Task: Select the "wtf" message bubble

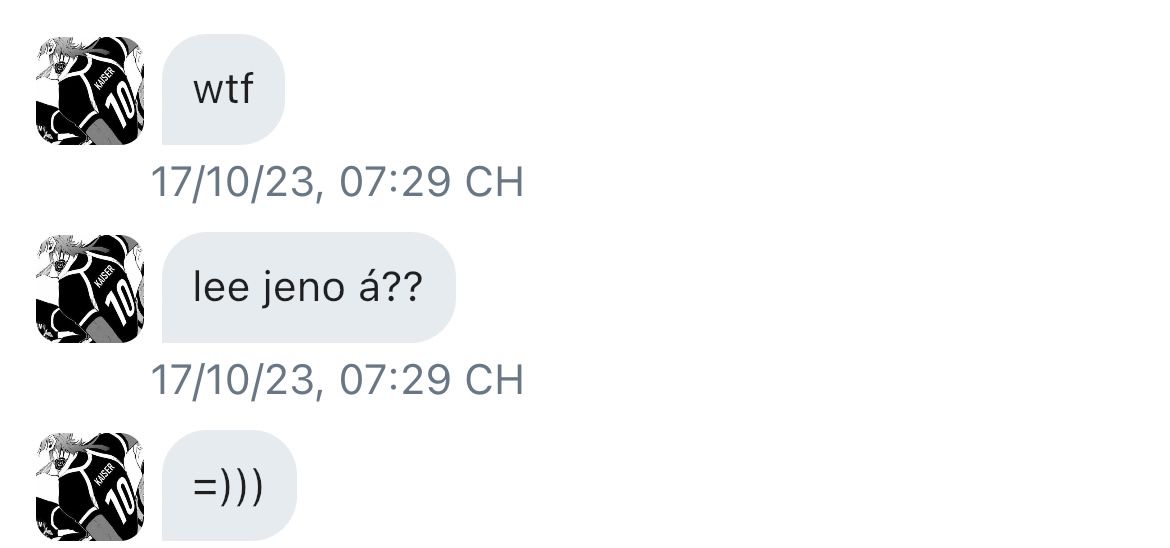Action: click(x=223, y=91)
